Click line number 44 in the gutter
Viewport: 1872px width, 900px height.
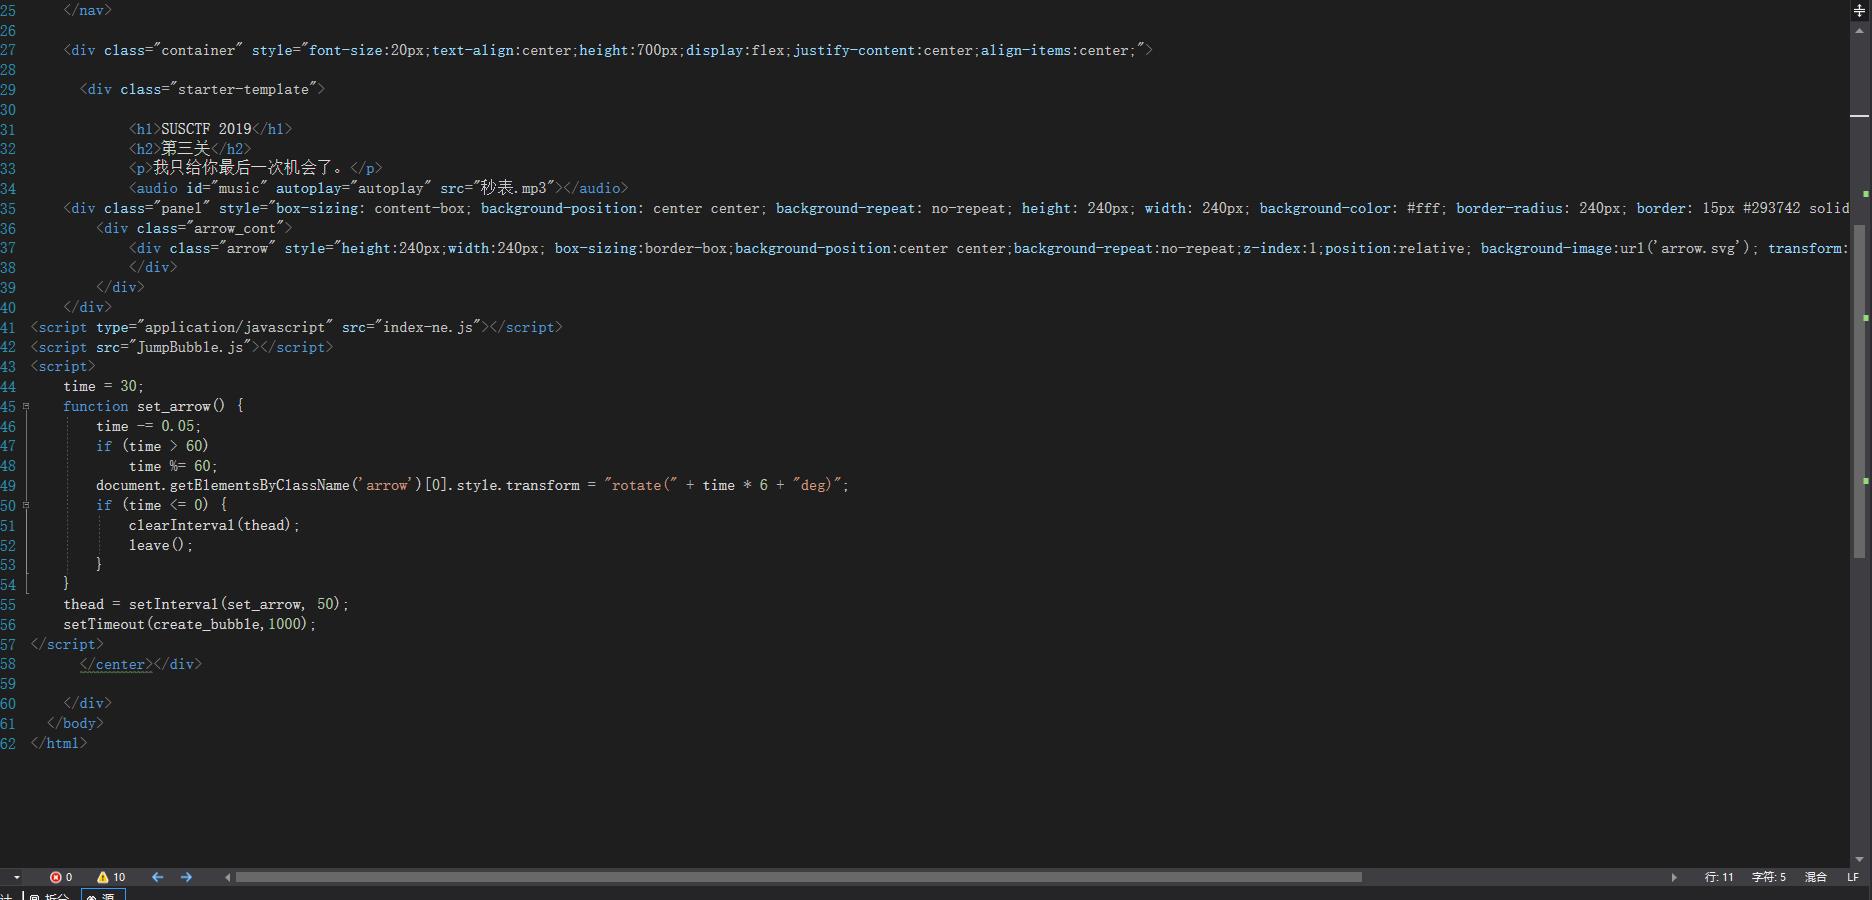(x=8, y=386)
